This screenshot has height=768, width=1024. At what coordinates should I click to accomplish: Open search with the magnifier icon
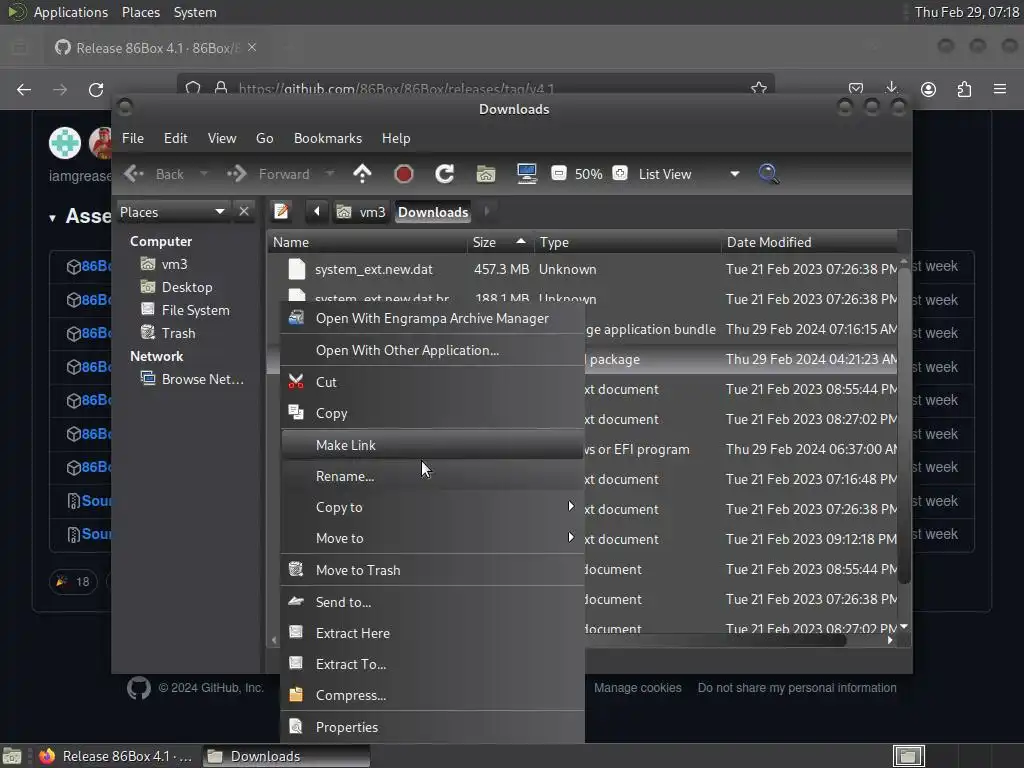click(769, 174)
